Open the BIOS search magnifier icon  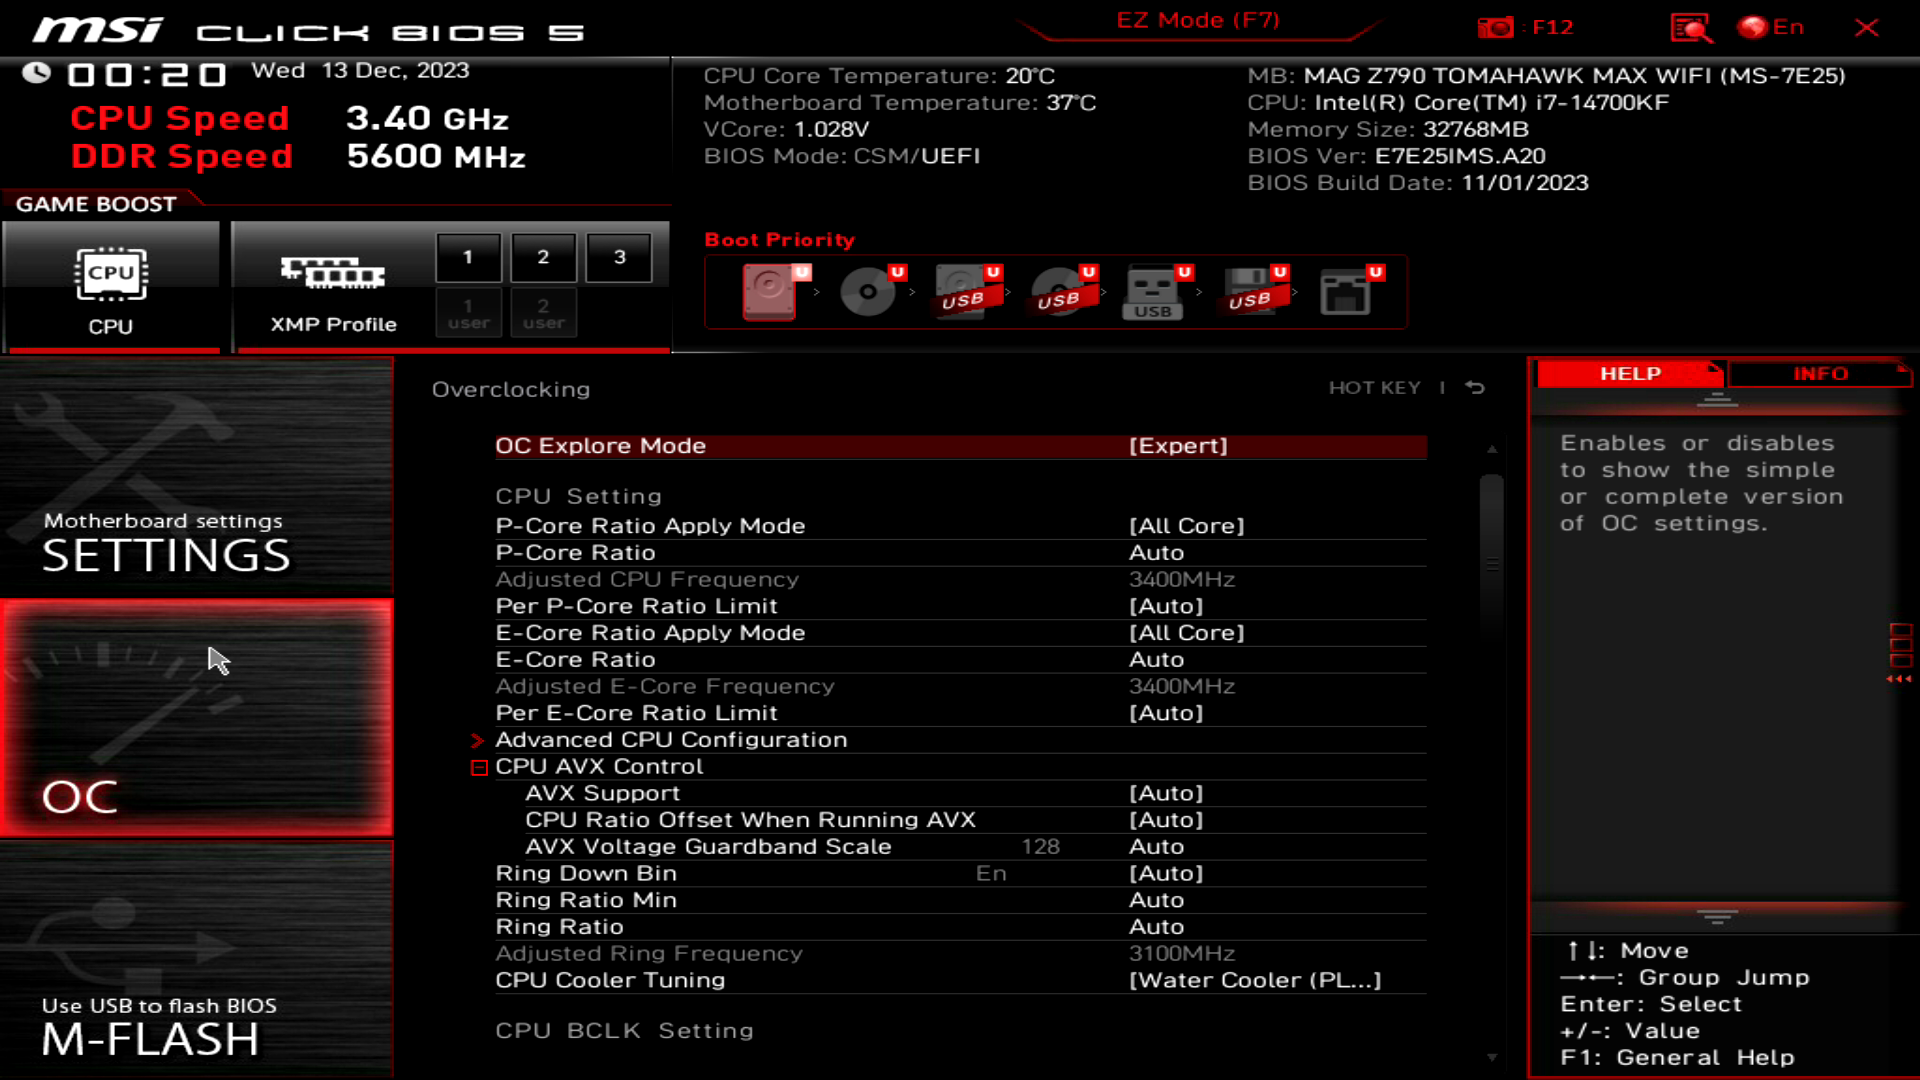tap(1691, 27)
